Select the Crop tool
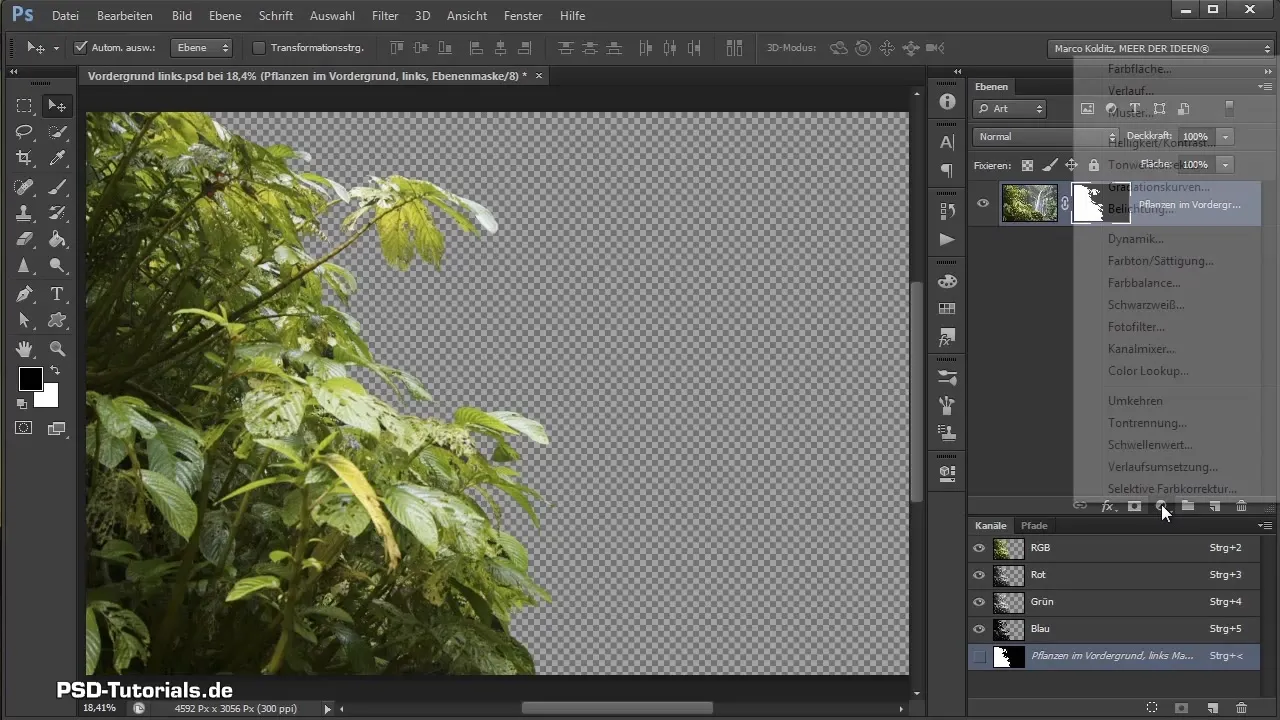The width and height of the screenshot is (1280, 720). [x=24, y=158]
